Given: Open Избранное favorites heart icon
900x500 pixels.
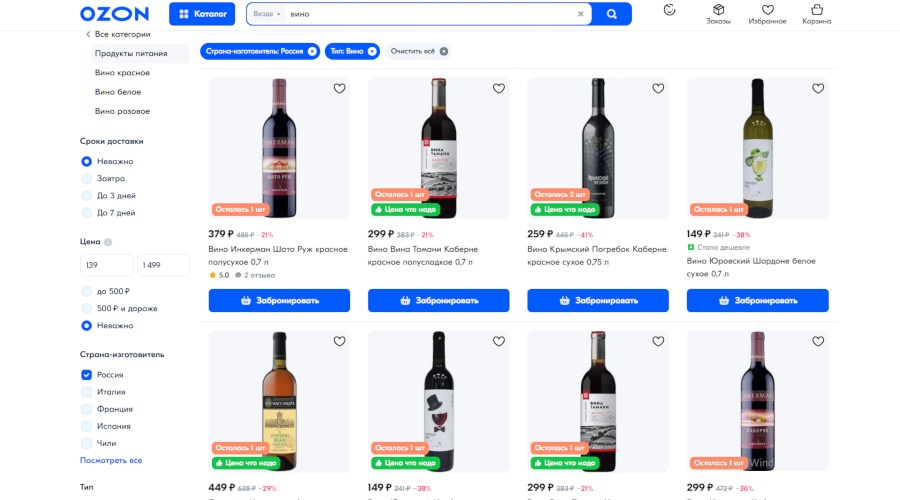Looking at the screenshot, I should click(x=767, y=10).
